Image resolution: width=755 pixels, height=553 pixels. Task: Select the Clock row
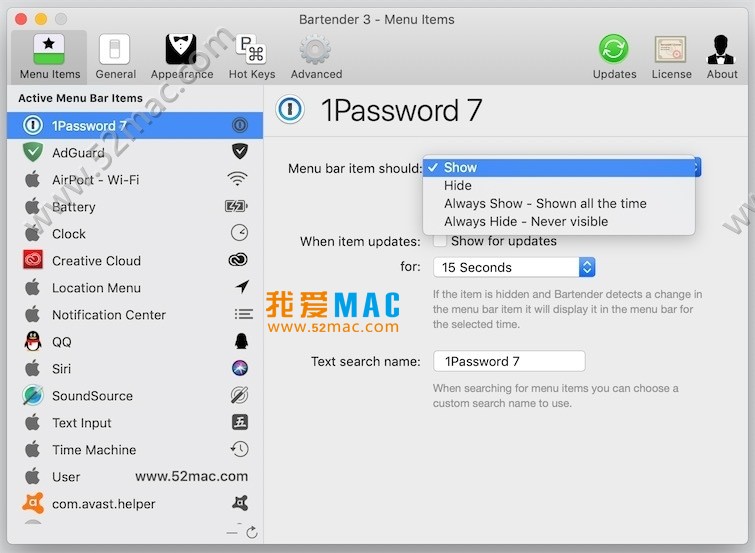click(135, 234)
